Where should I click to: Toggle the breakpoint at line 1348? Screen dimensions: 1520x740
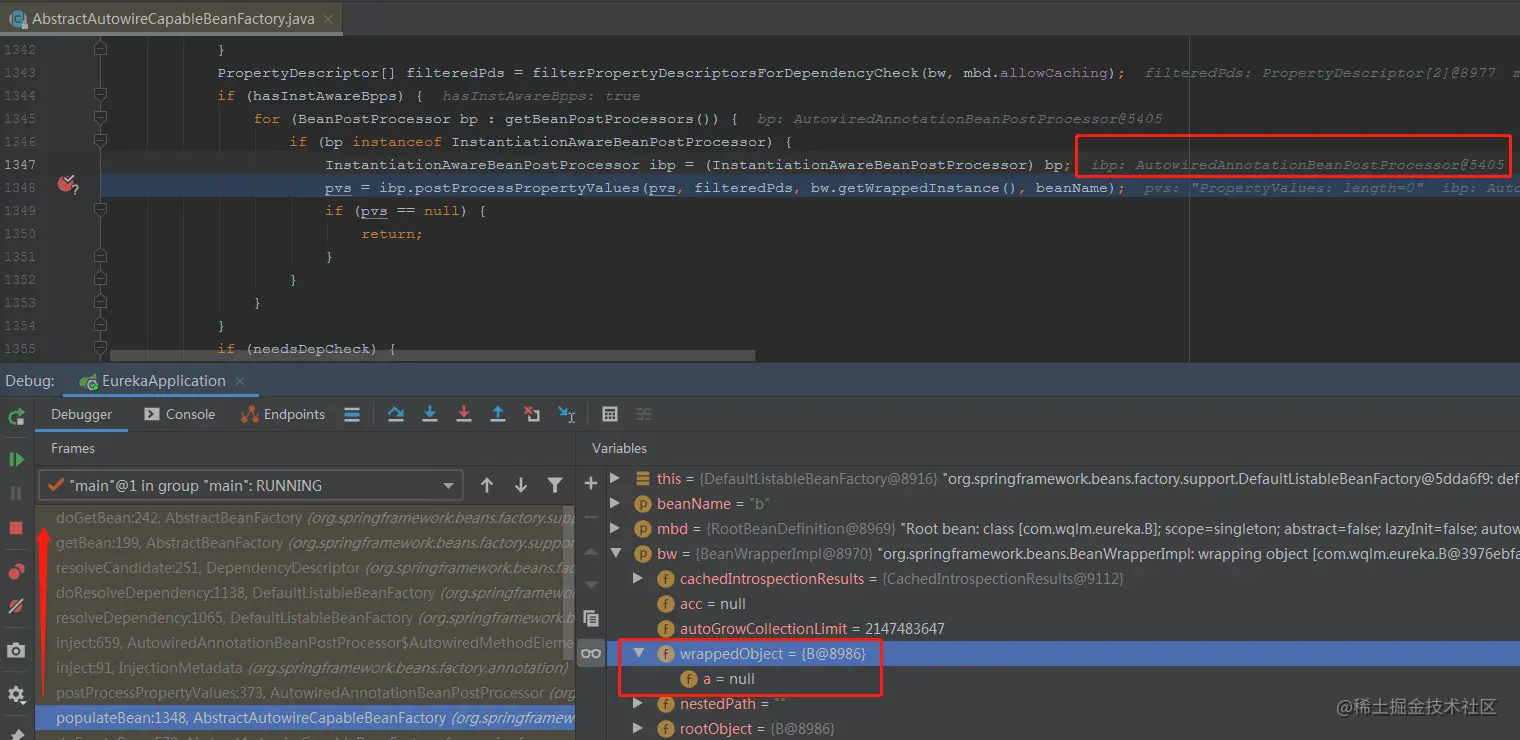(68, 184)
